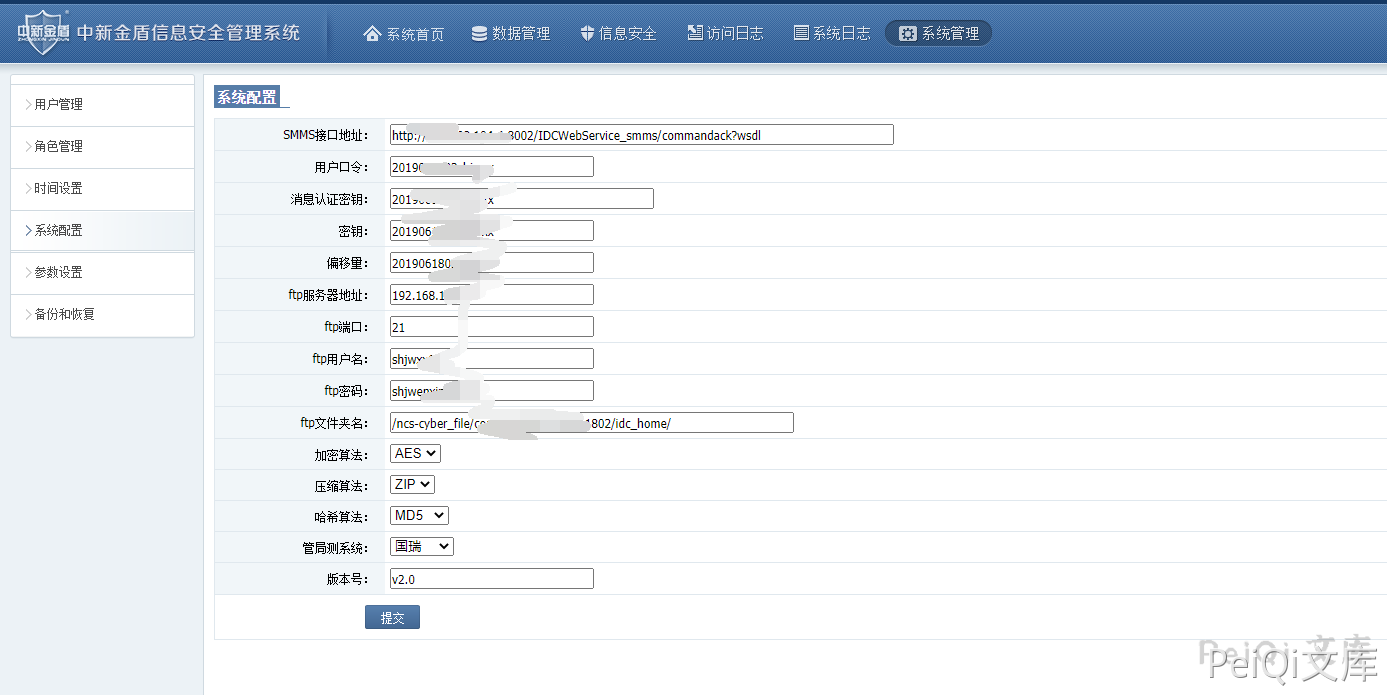Click the ftp密码 input field
The image size is (1387, 695).
[491, 391]
